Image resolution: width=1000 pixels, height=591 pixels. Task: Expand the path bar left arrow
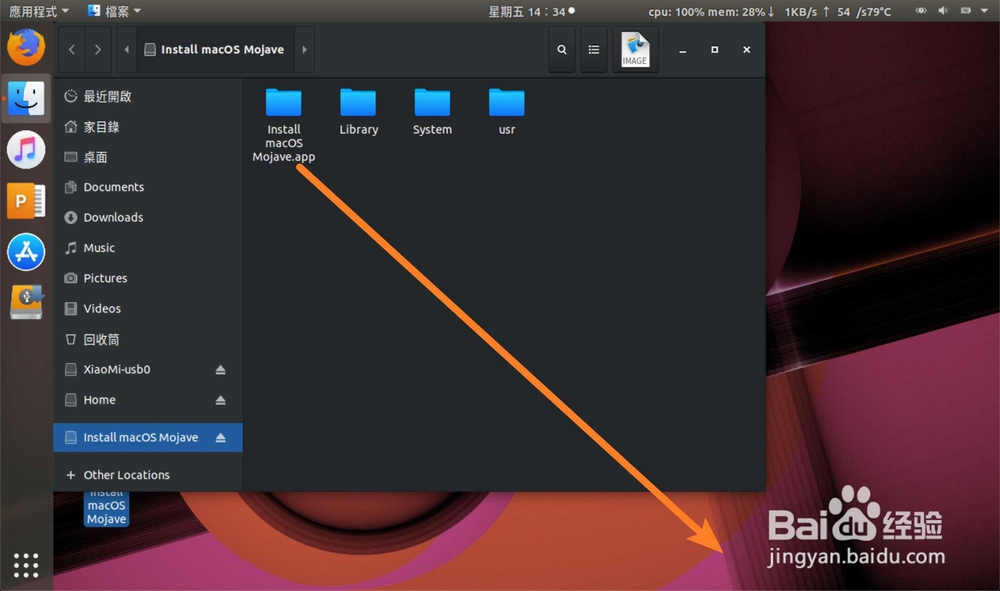click(126, 49)
